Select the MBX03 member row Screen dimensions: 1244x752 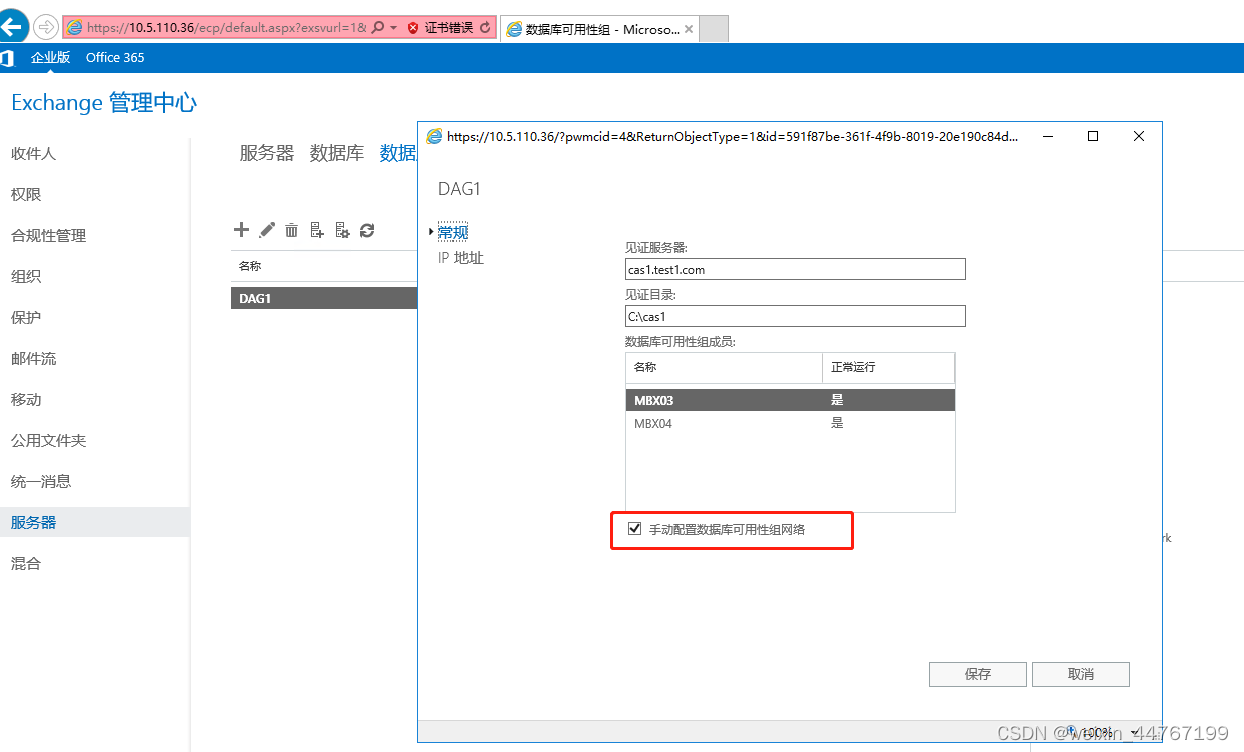(x=790, y=400)
